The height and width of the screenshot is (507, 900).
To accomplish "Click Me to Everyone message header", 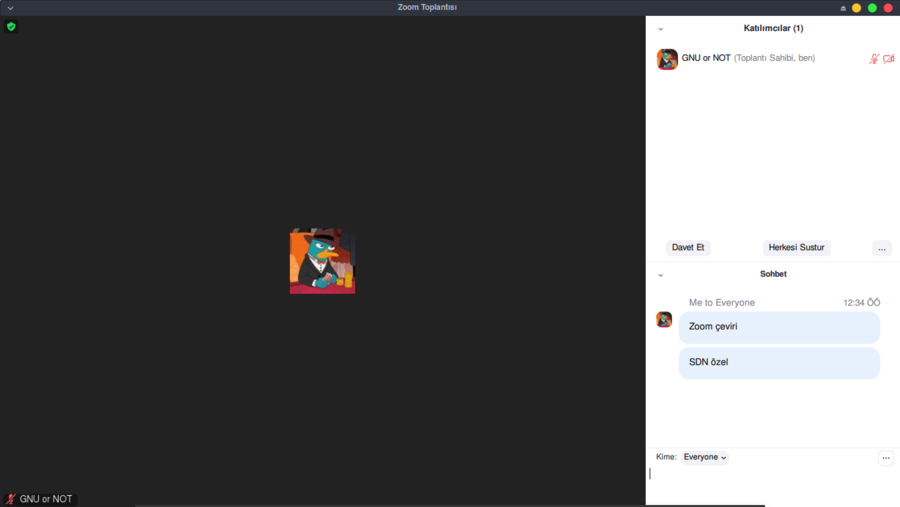I will [x=721, y=303].
